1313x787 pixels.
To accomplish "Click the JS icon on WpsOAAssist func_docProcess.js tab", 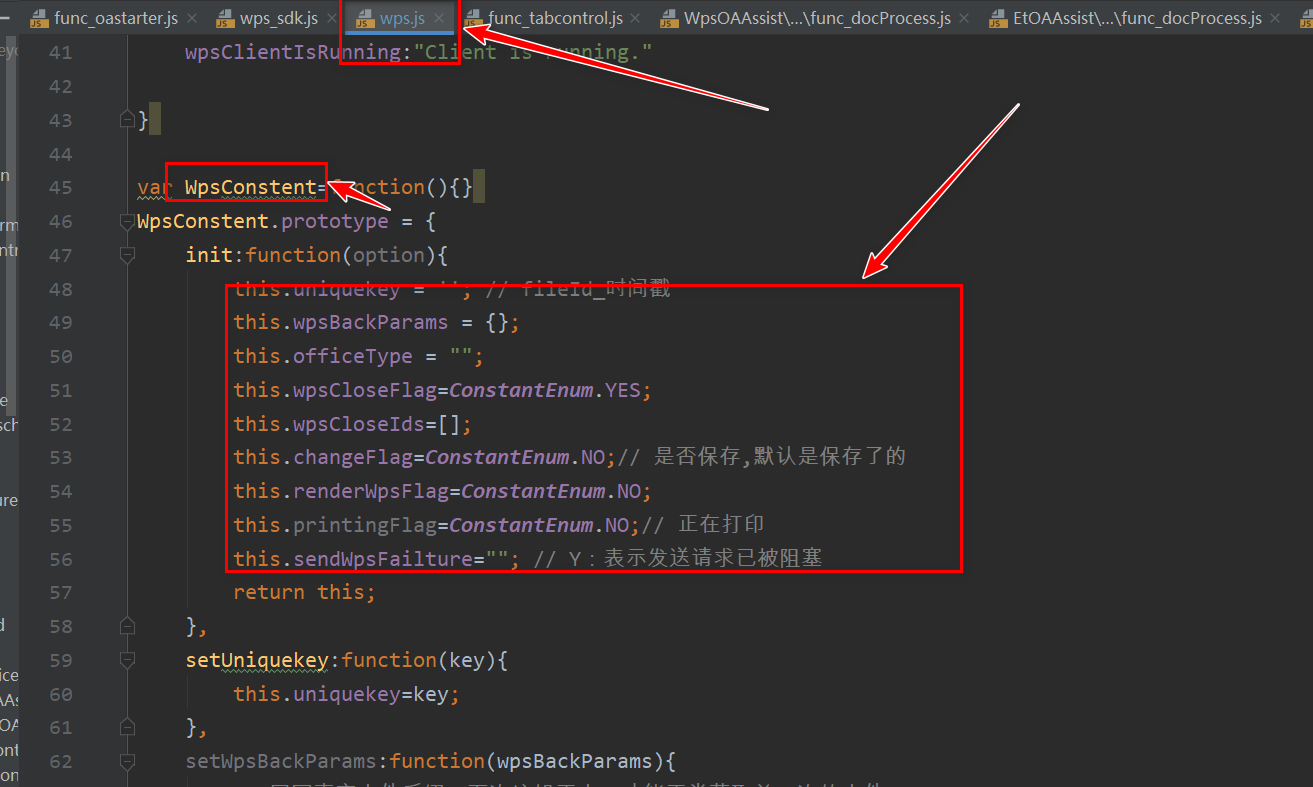I will 668,18.
